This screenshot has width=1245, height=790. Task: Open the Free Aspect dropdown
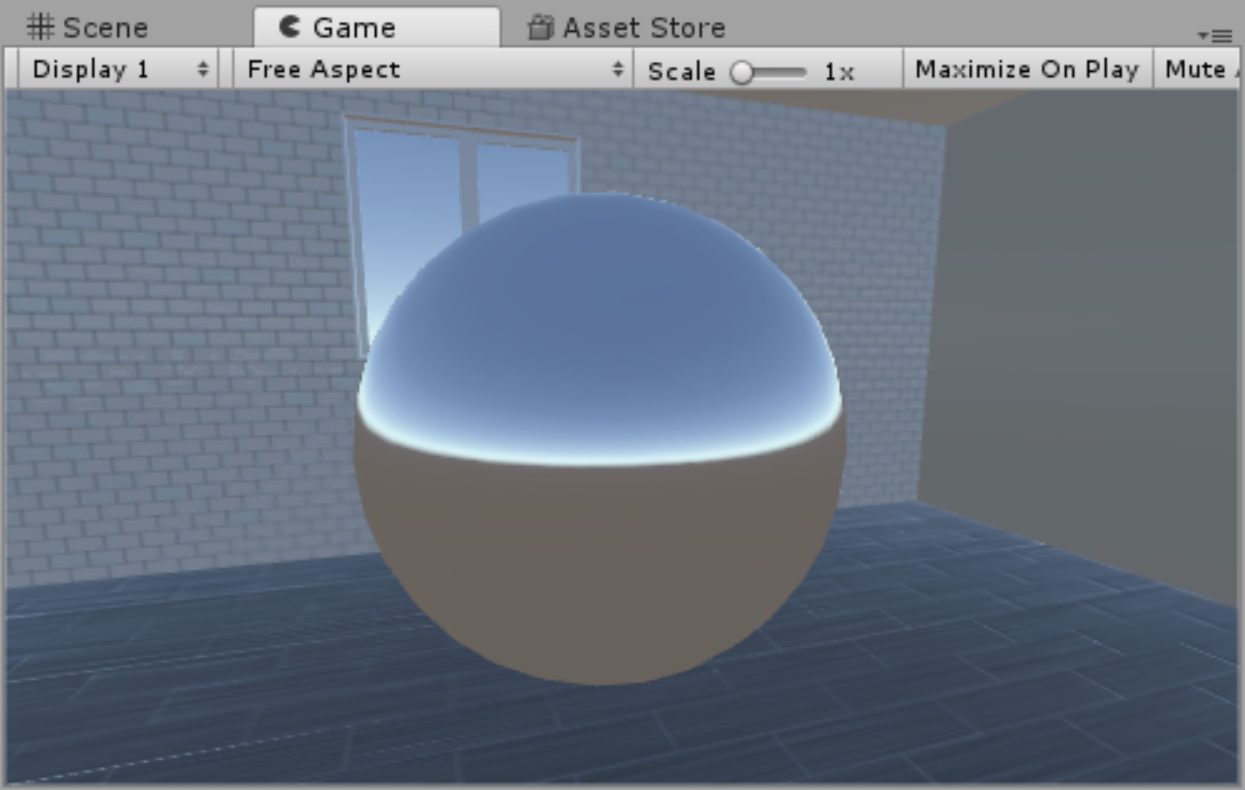pyautogui.click(x=433, y=70)
